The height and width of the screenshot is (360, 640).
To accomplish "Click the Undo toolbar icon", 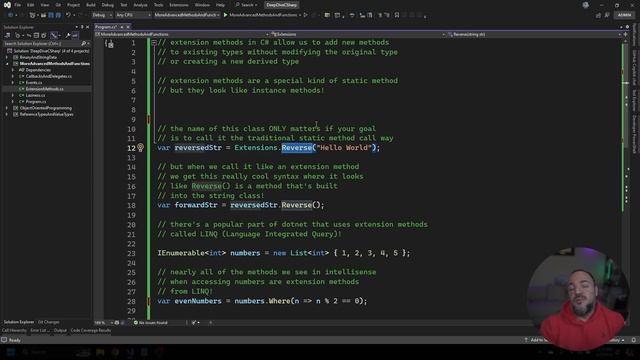I will [x=68, y=15].
